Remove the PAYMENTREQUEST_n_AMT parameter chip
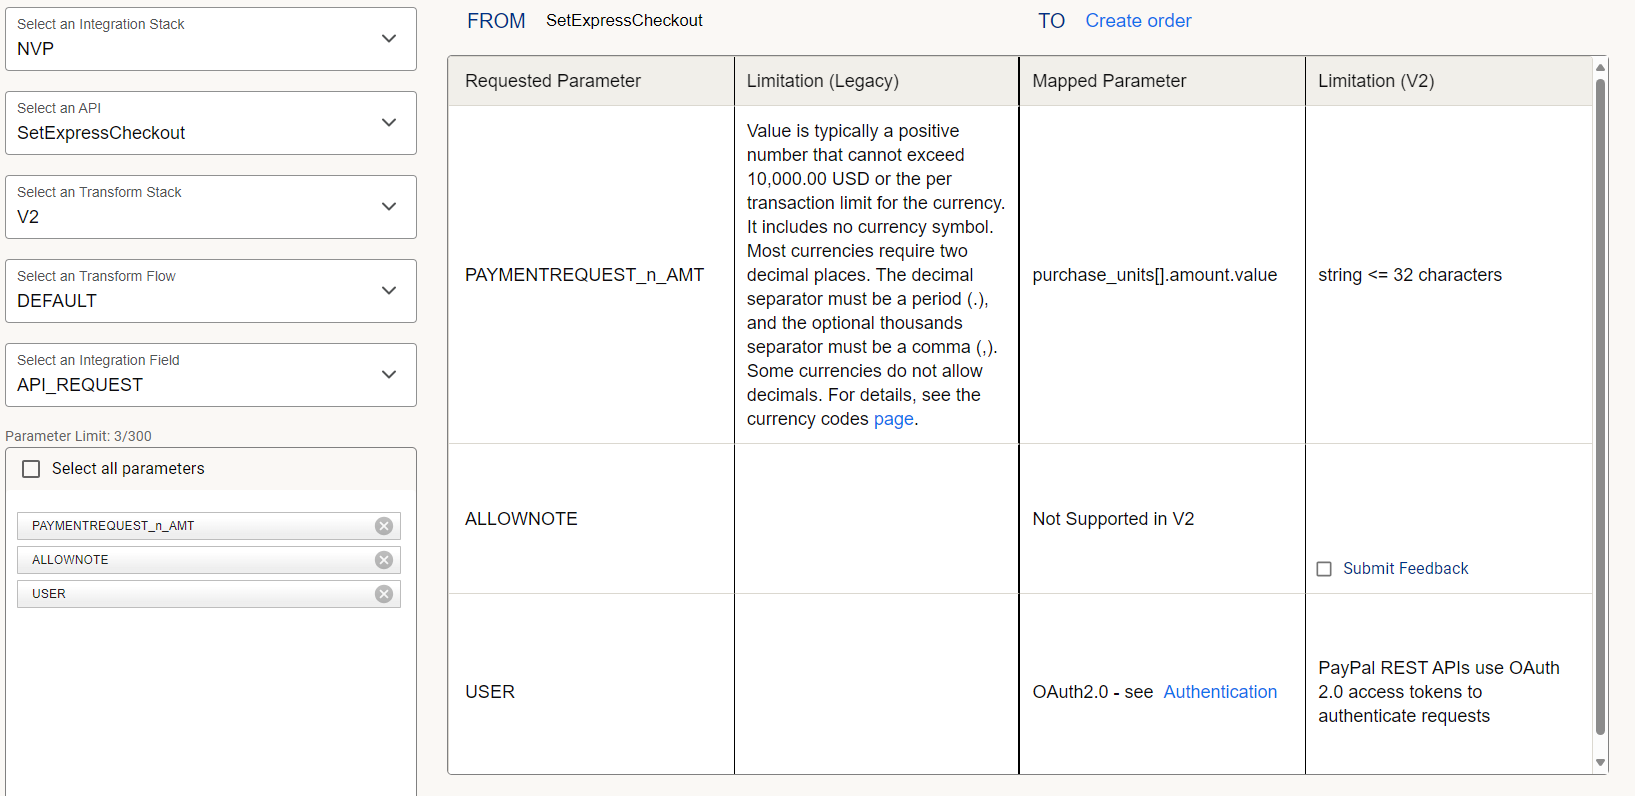The image size is (1635, 796). point(384,526)
